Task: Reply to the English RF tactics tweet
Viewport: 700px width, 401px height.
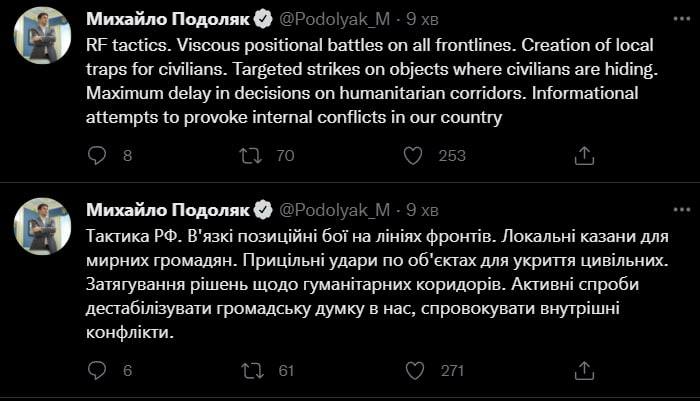Action: point(97,155)
